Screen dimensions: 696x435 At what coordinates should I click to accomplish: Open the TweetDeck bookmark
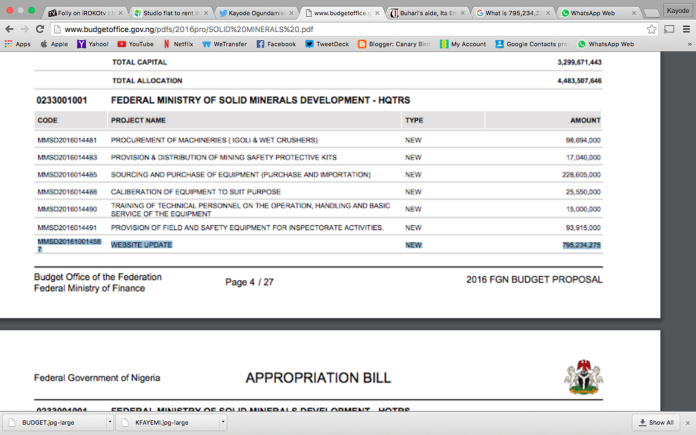329,44
